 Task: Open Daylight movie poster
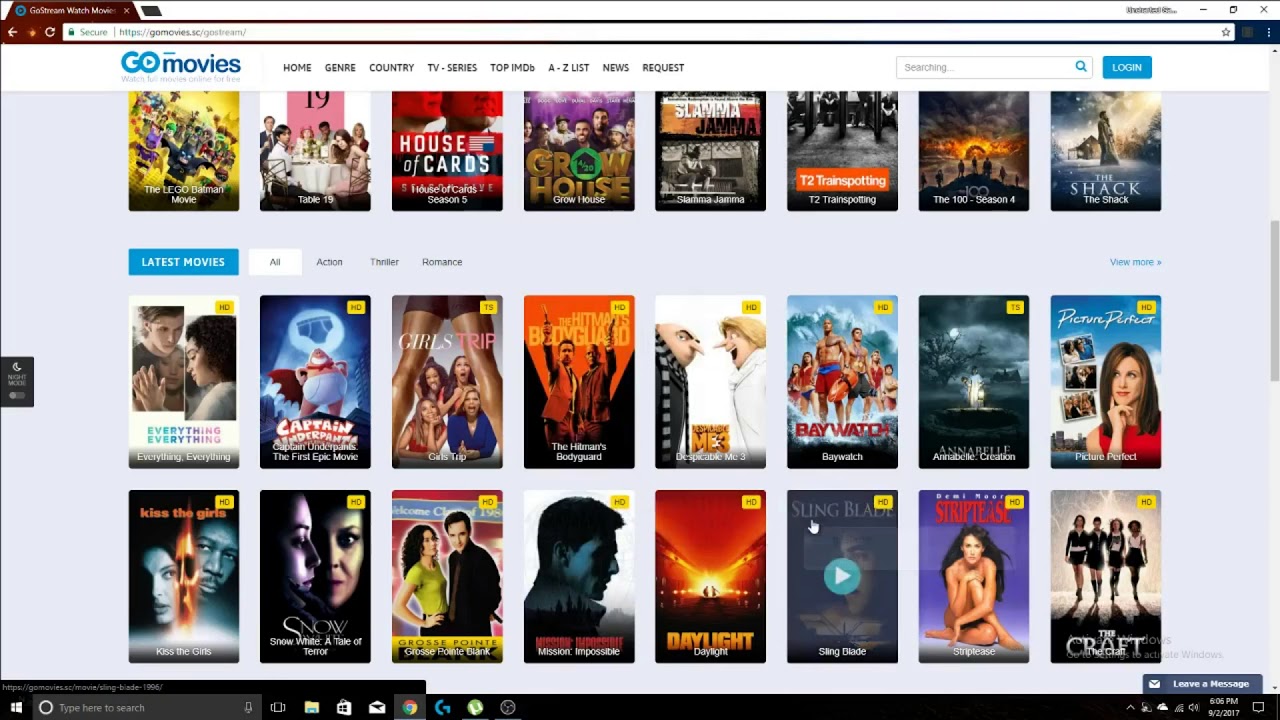710,576
